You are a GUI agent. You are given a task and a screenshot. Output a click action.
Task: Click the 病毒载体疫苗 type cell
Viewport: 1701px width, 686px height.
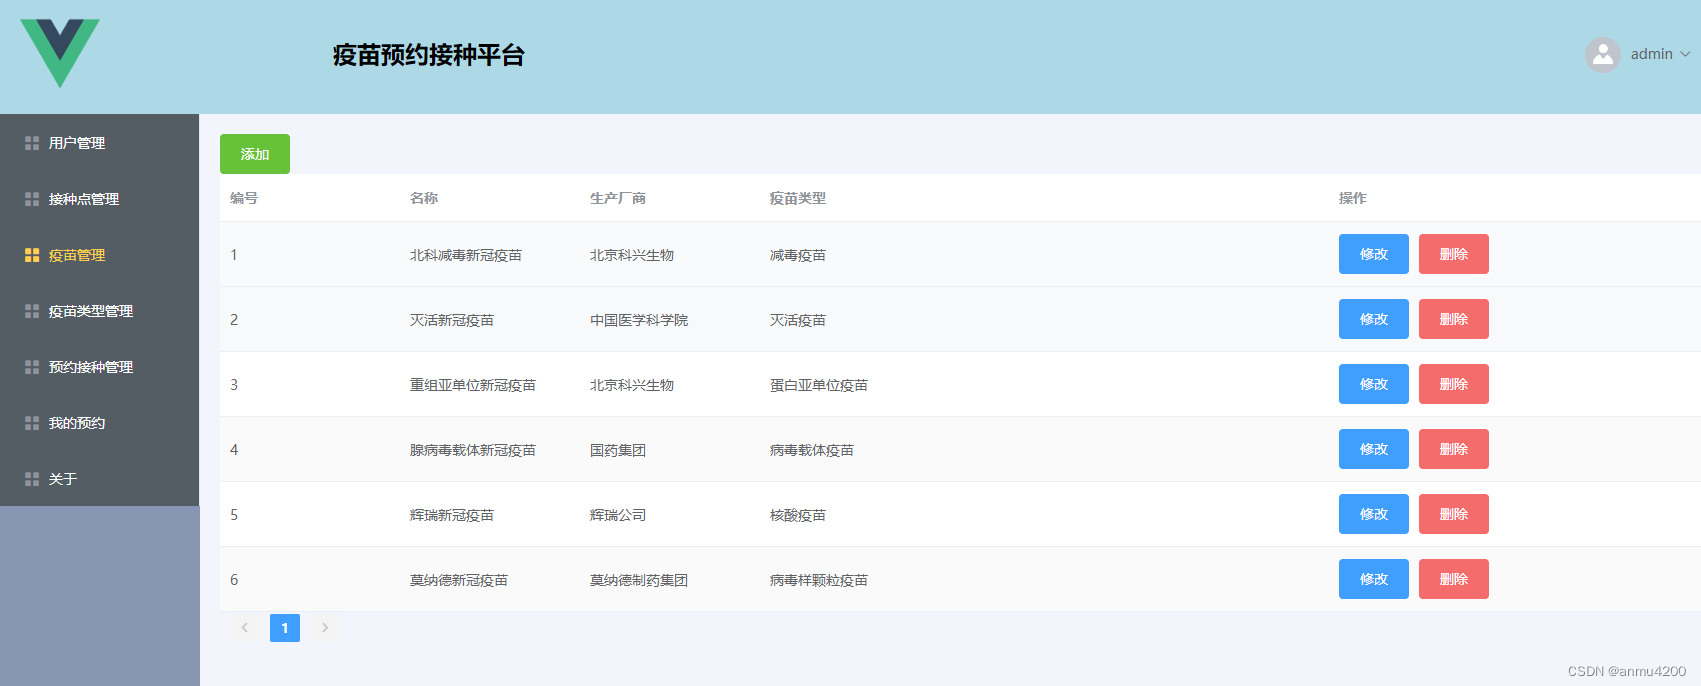812,450
